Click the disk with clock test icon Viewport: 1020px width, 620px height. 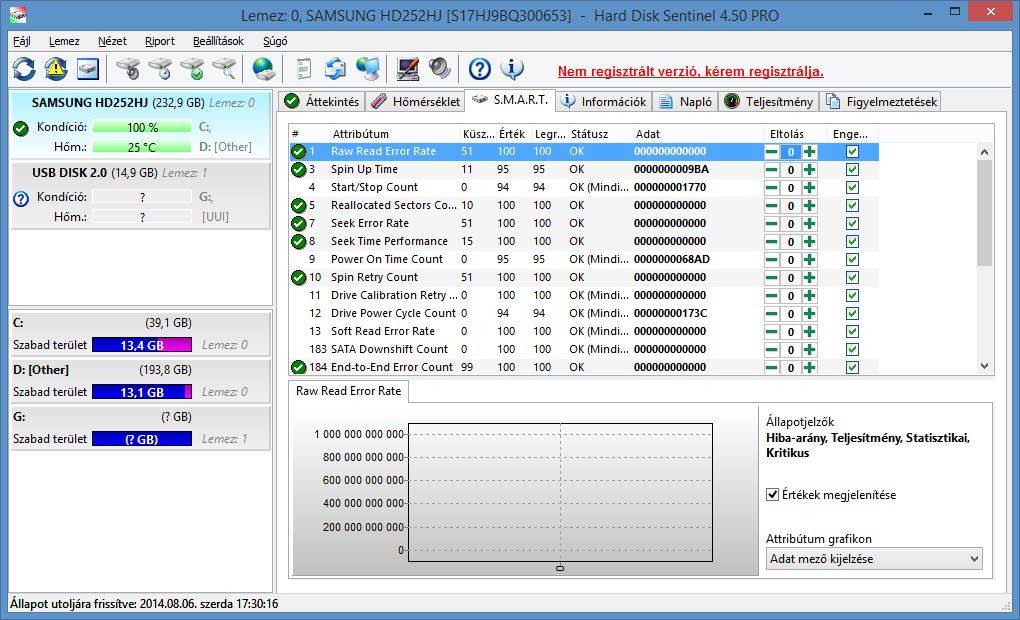[160, 68]
